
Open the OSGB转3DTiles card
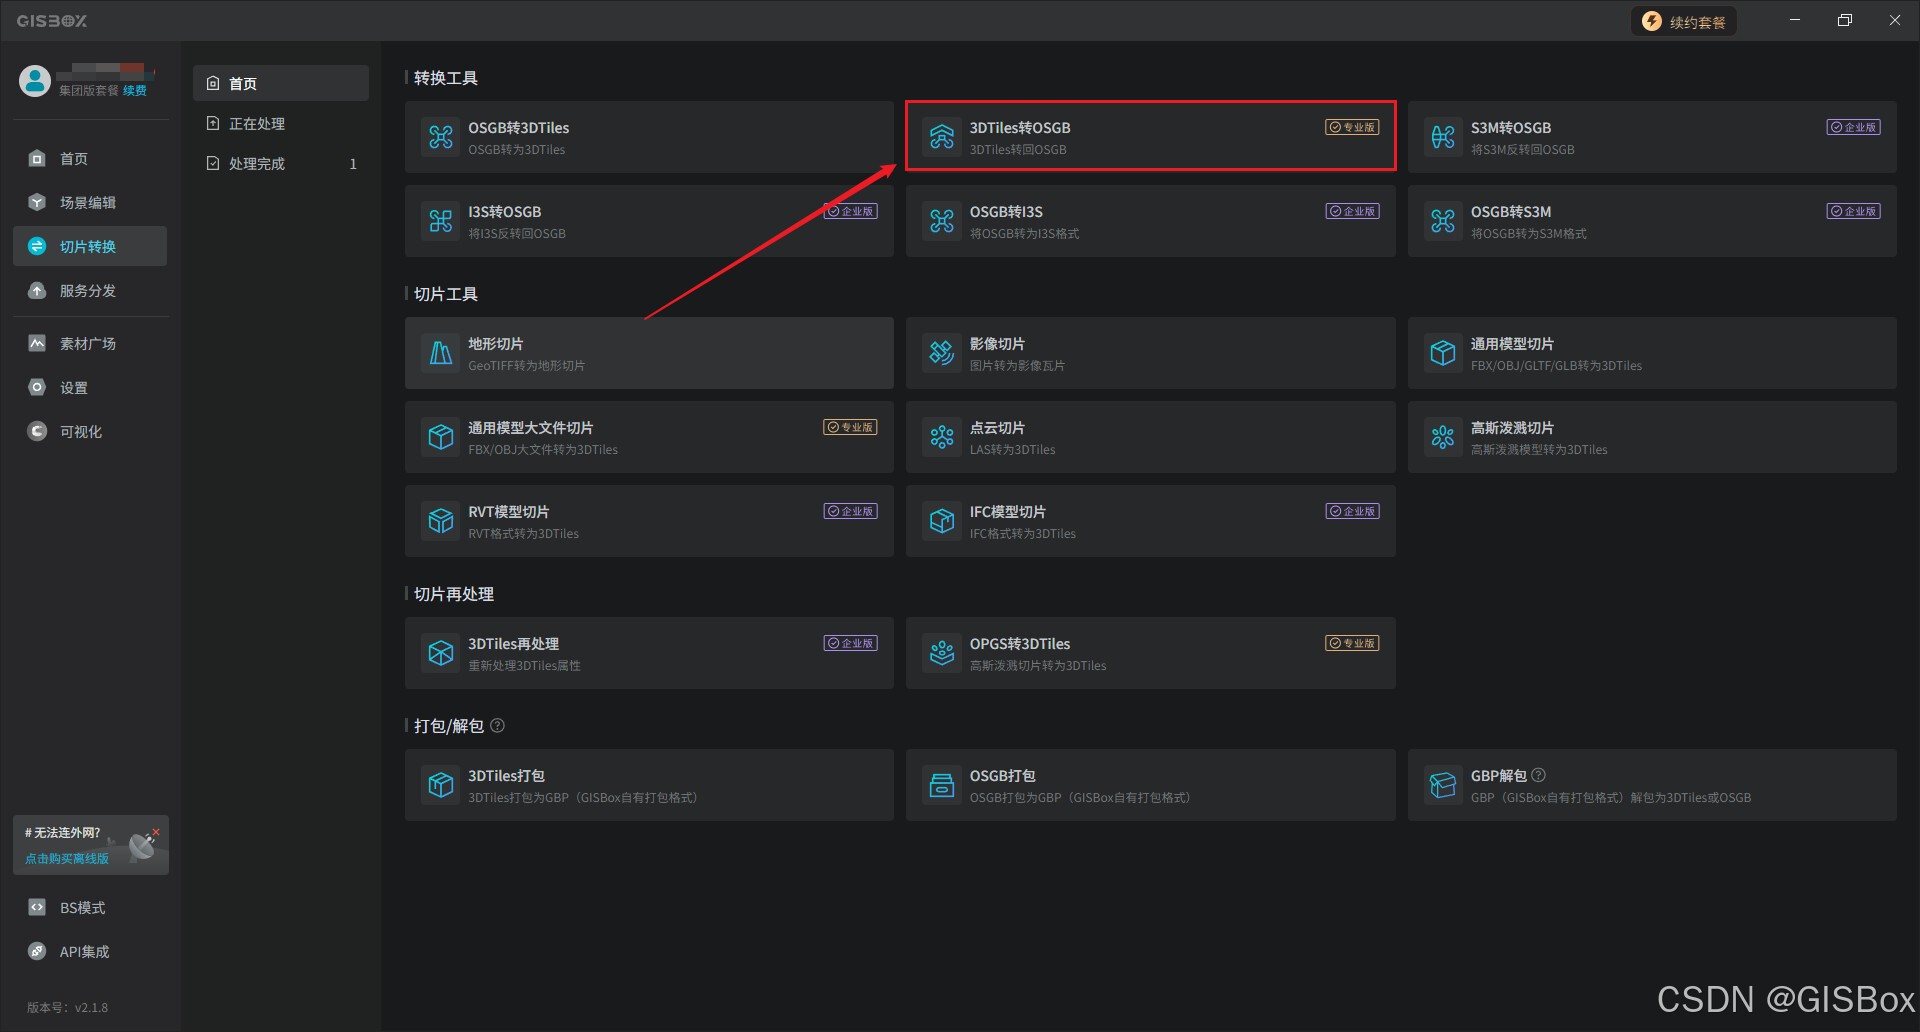tap(649, 137)
